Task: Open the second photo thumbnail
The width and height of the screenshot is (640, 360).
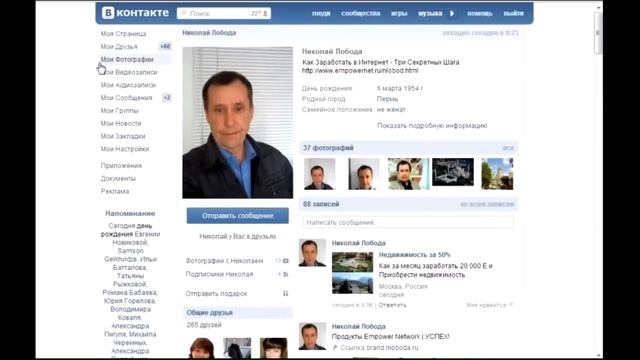Action: click(364, 174)
